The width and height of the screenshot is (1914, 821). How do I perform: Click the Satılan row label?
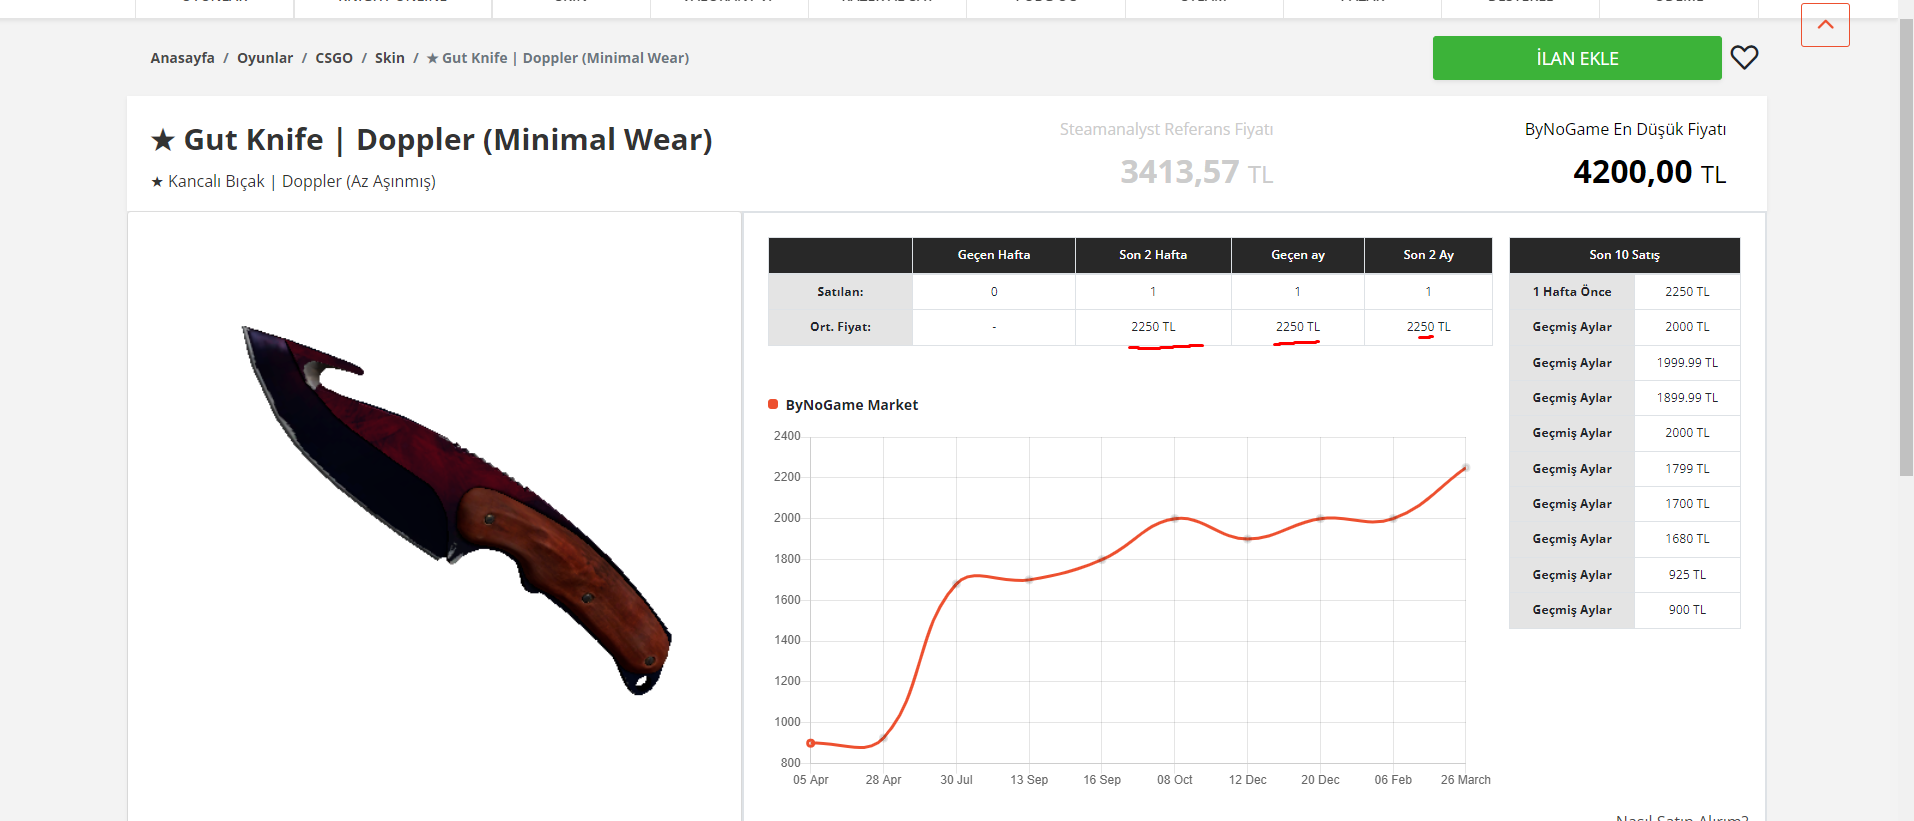840,292
